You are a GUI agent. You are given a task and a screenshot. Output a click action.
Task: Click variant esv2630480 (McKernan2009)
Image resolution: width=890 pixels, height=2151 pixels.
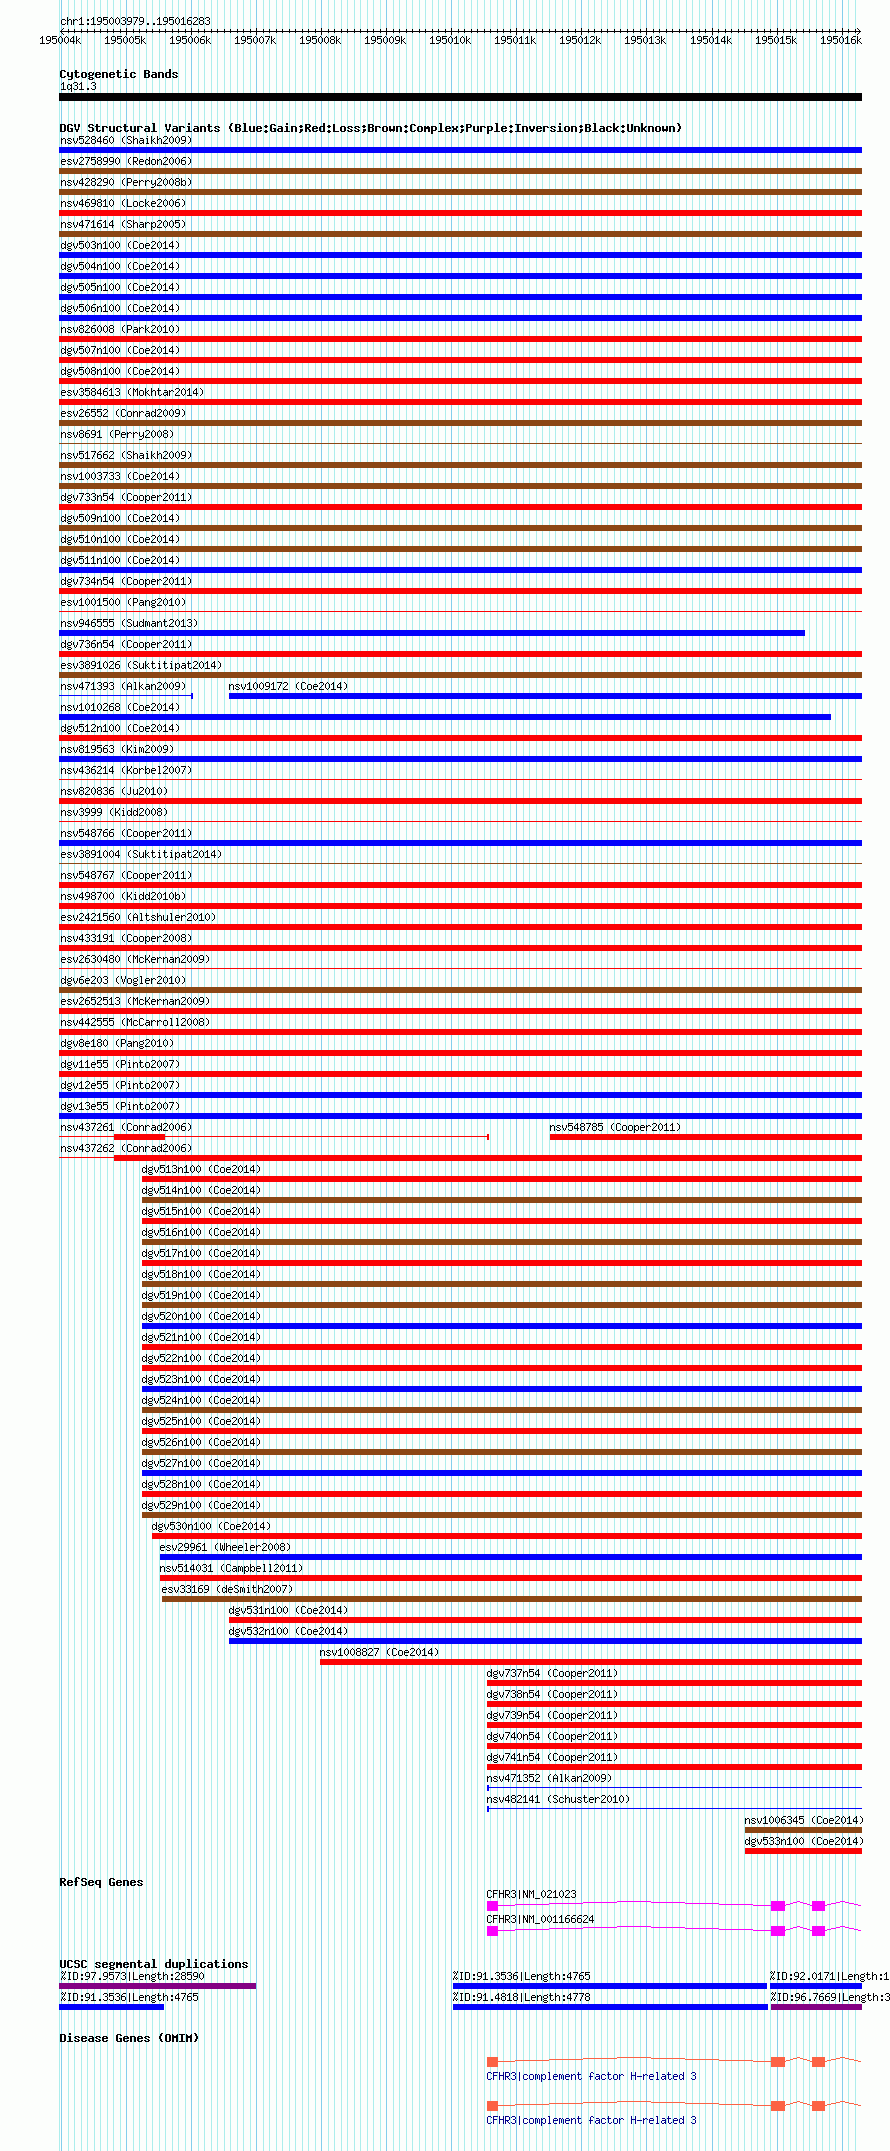click(134, 959)
